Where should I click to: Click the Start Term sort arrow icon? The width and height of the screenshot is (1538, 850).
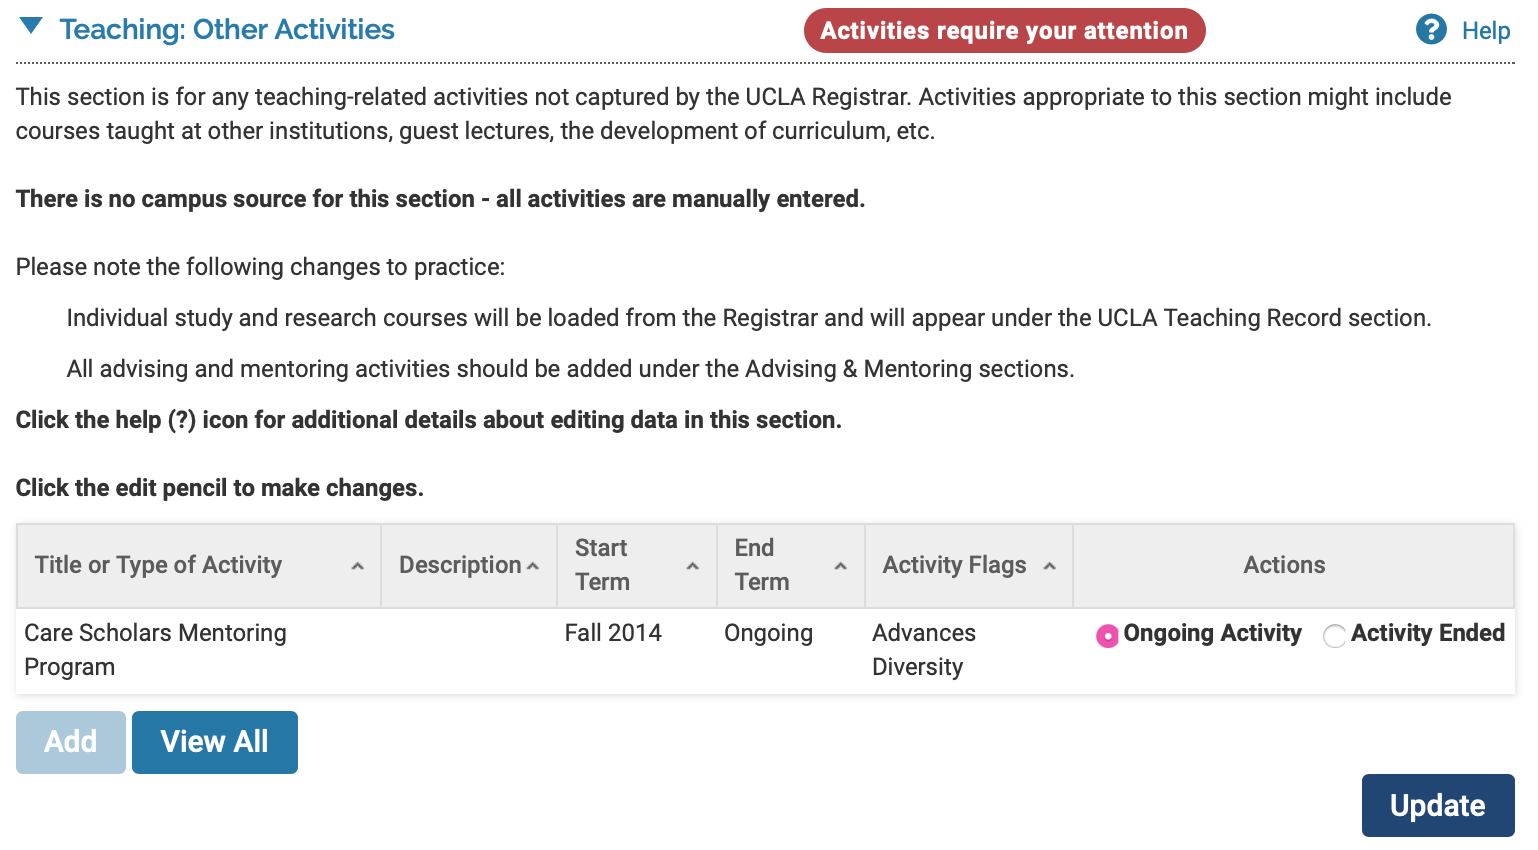tap(692, 566)
